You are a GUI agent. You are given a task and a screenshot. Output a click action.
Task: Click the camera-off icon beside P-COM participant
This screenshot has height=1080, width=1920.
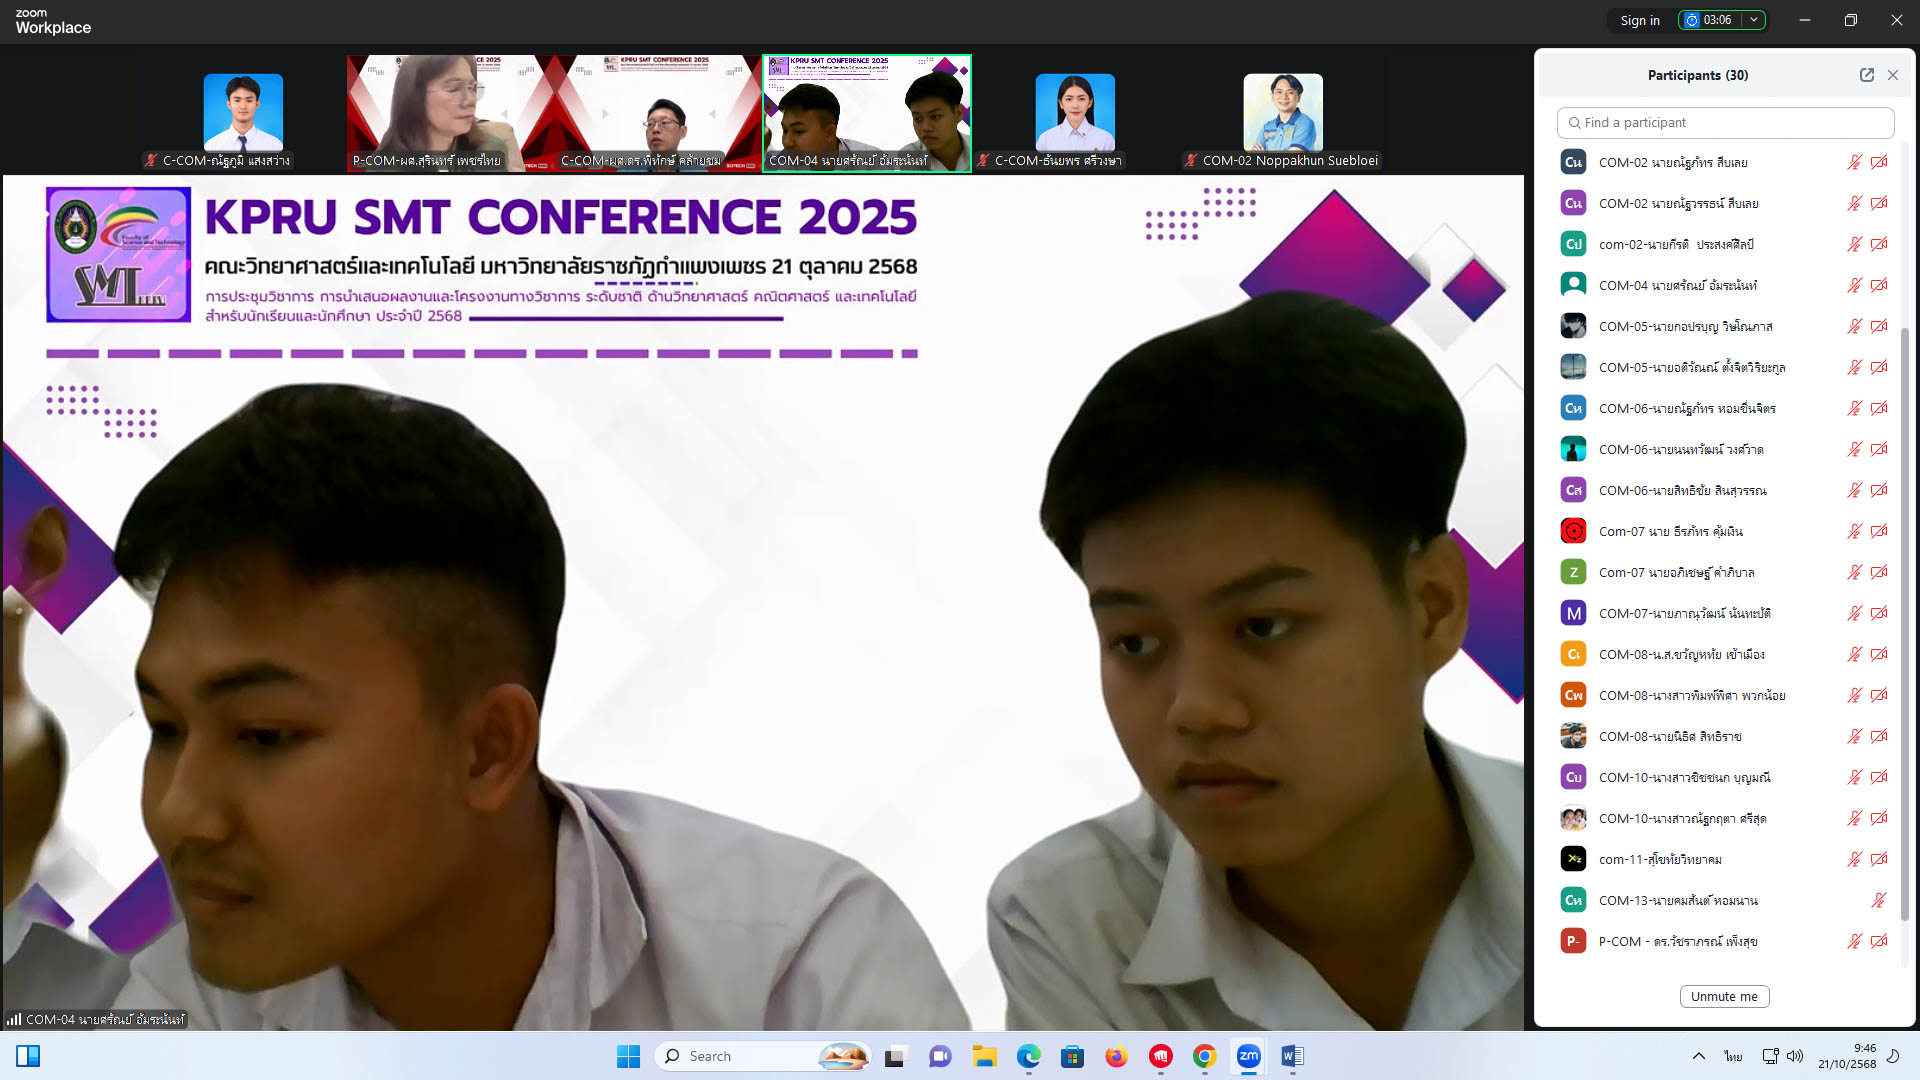pos(1879,941)
